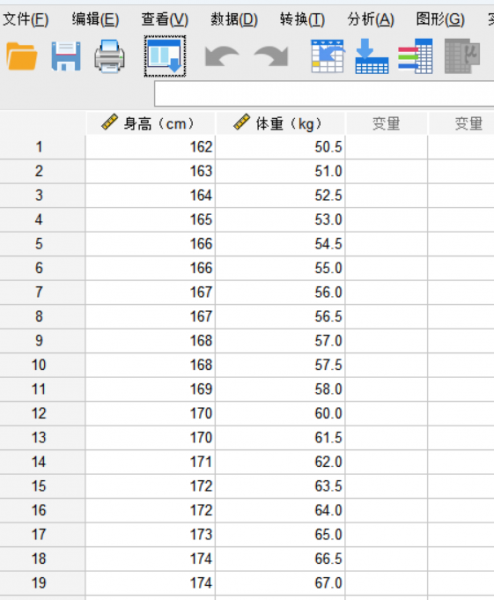Focus the cell editor input bar
This screenshot has width=494, height=600.
(x=324, y=94)
